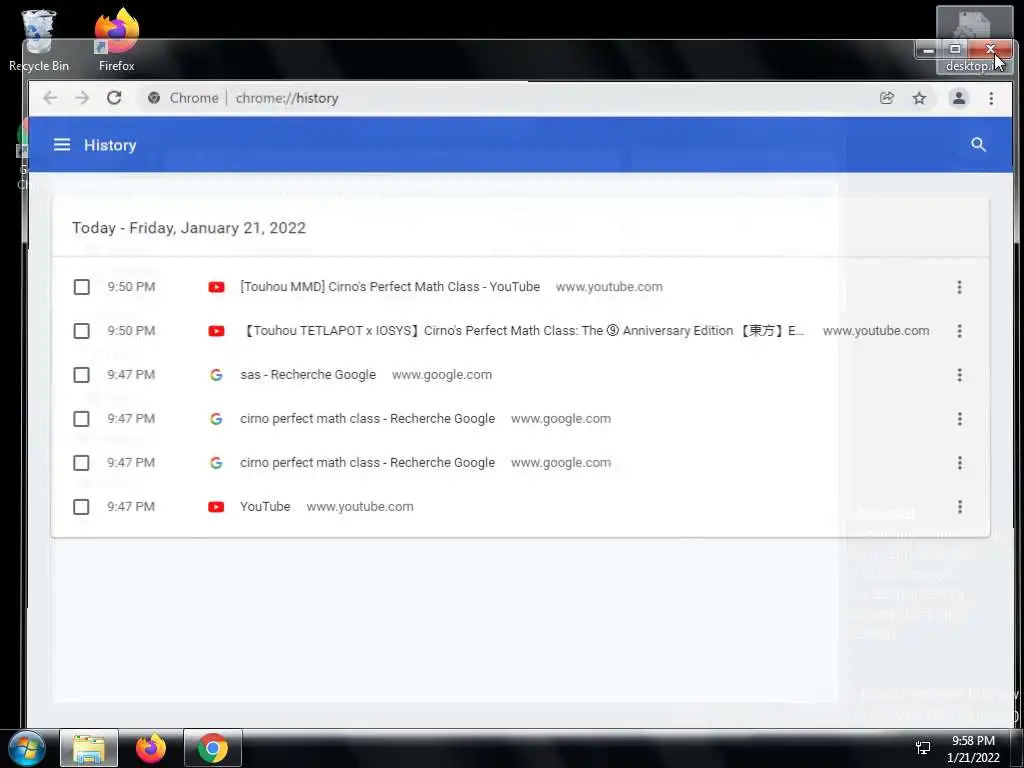
Task: Maximize the Chrome window
Action: click(x=955, y=50)
